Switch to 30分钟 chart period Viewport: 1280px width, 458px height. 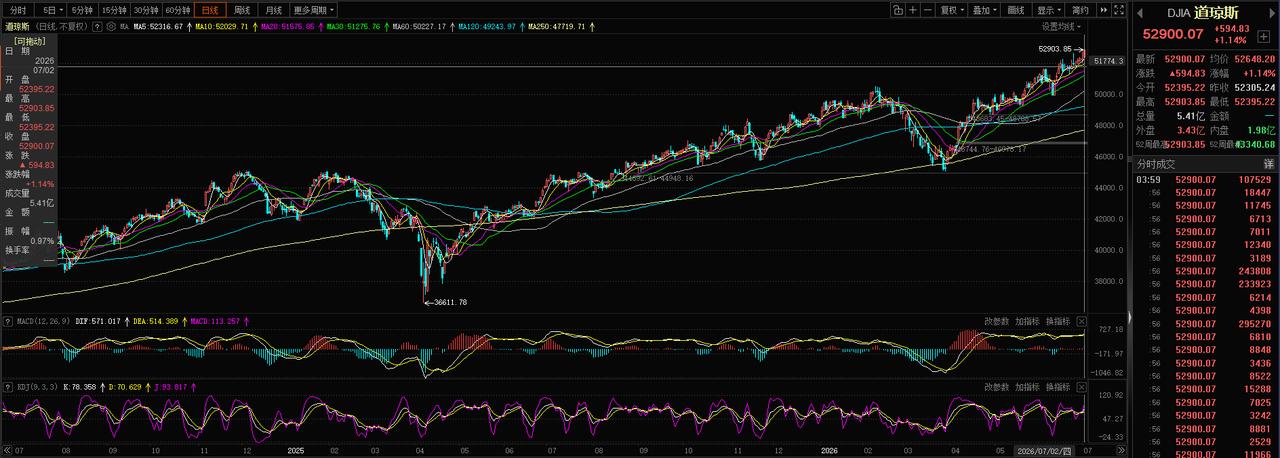(x=146, y=10)
